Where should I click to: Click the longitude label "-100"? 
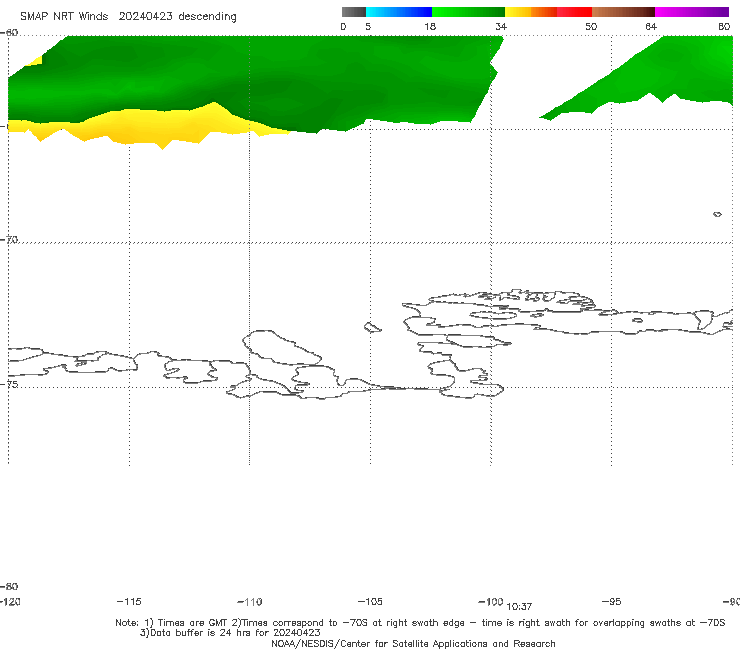[x=491, y=602]
